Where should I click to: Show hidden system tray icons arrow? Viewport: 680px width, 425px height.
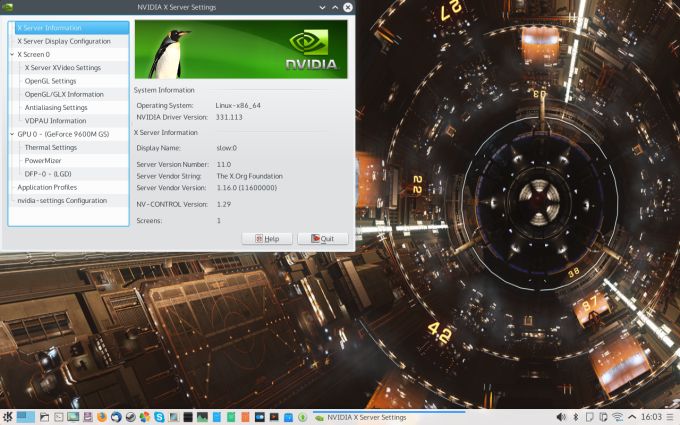pos(632,417)
